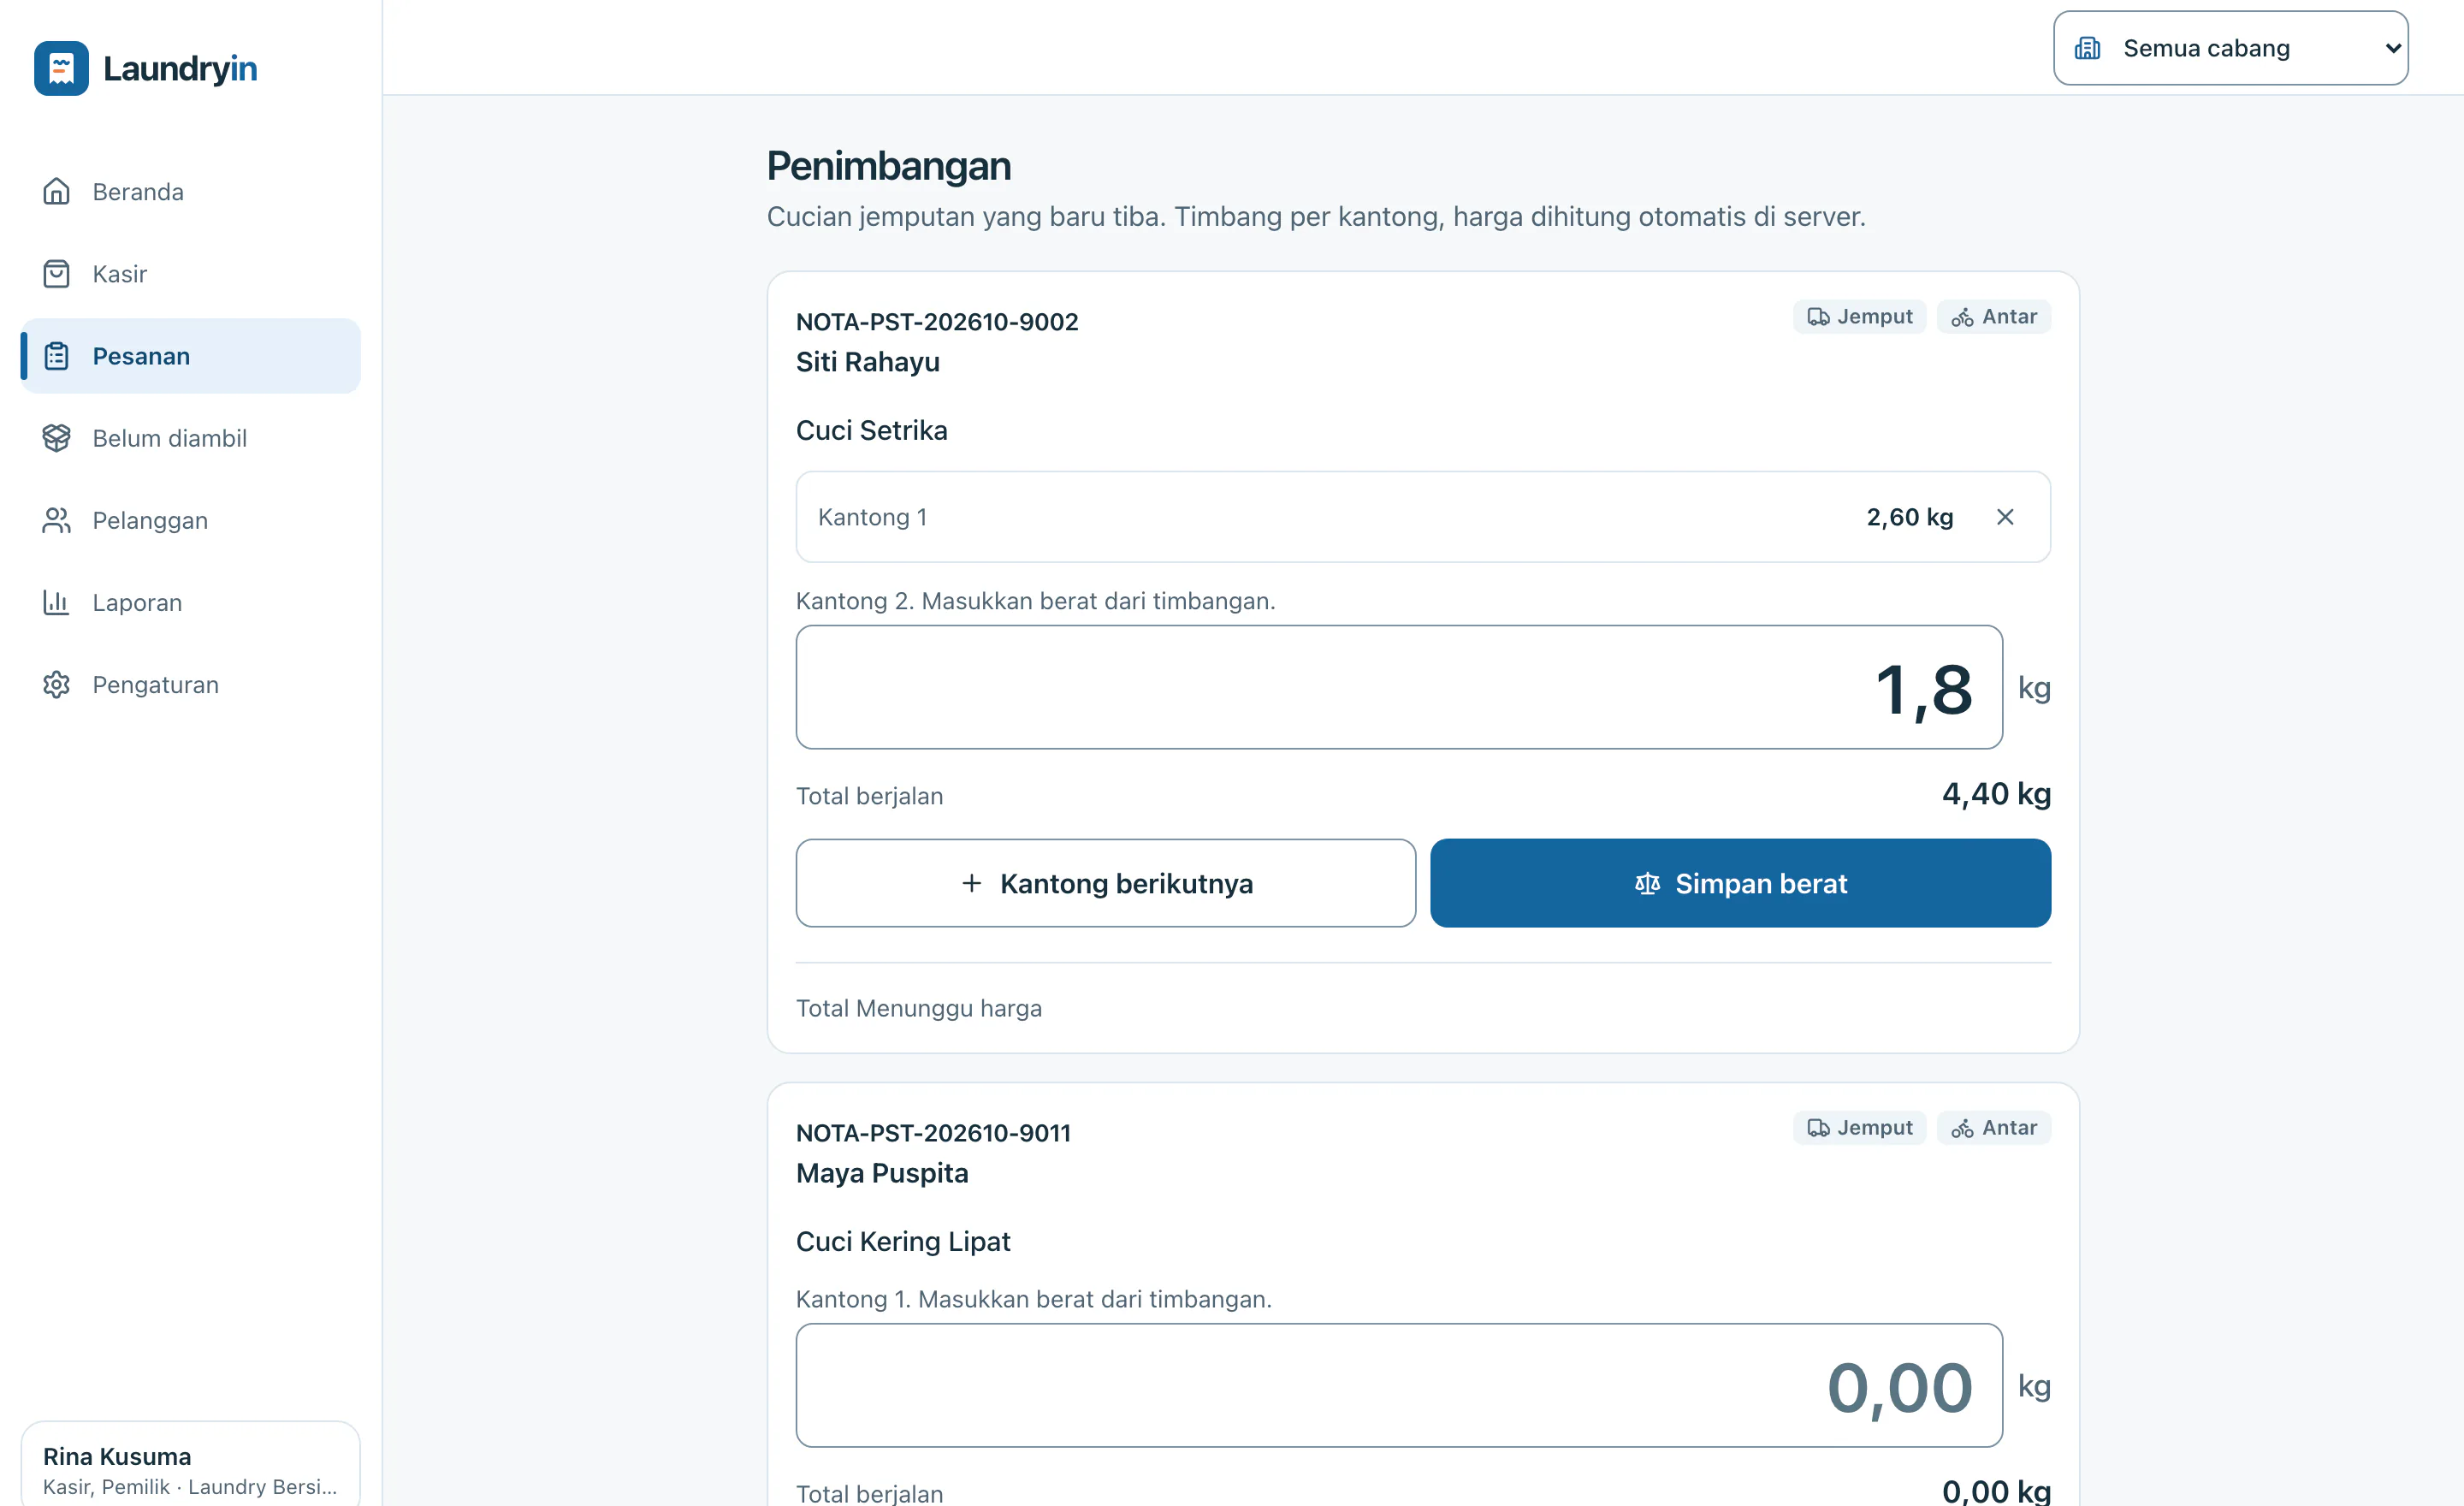The height and width of the screenshot is (1506, 2464).
Task: Click customer name Siti Rahayu
Action: click(x=868, y=362)
